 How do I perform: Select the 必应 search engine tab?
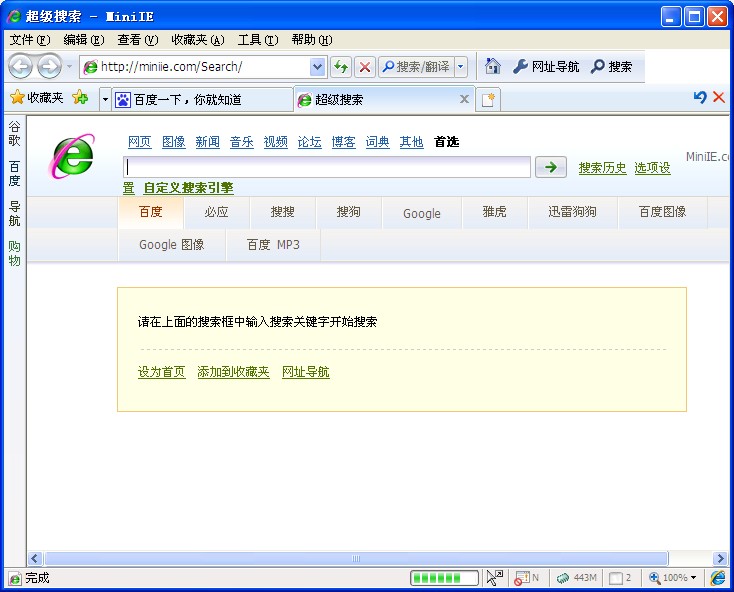(x=216, y=212)
